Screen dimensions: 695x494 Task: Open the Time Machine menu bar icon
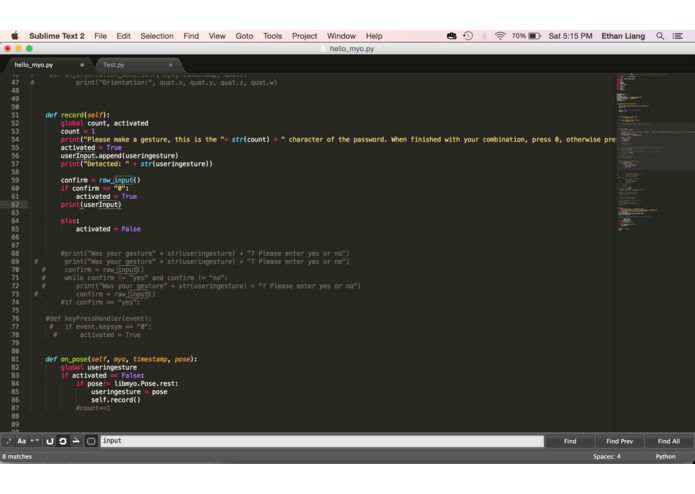(468, 36)
